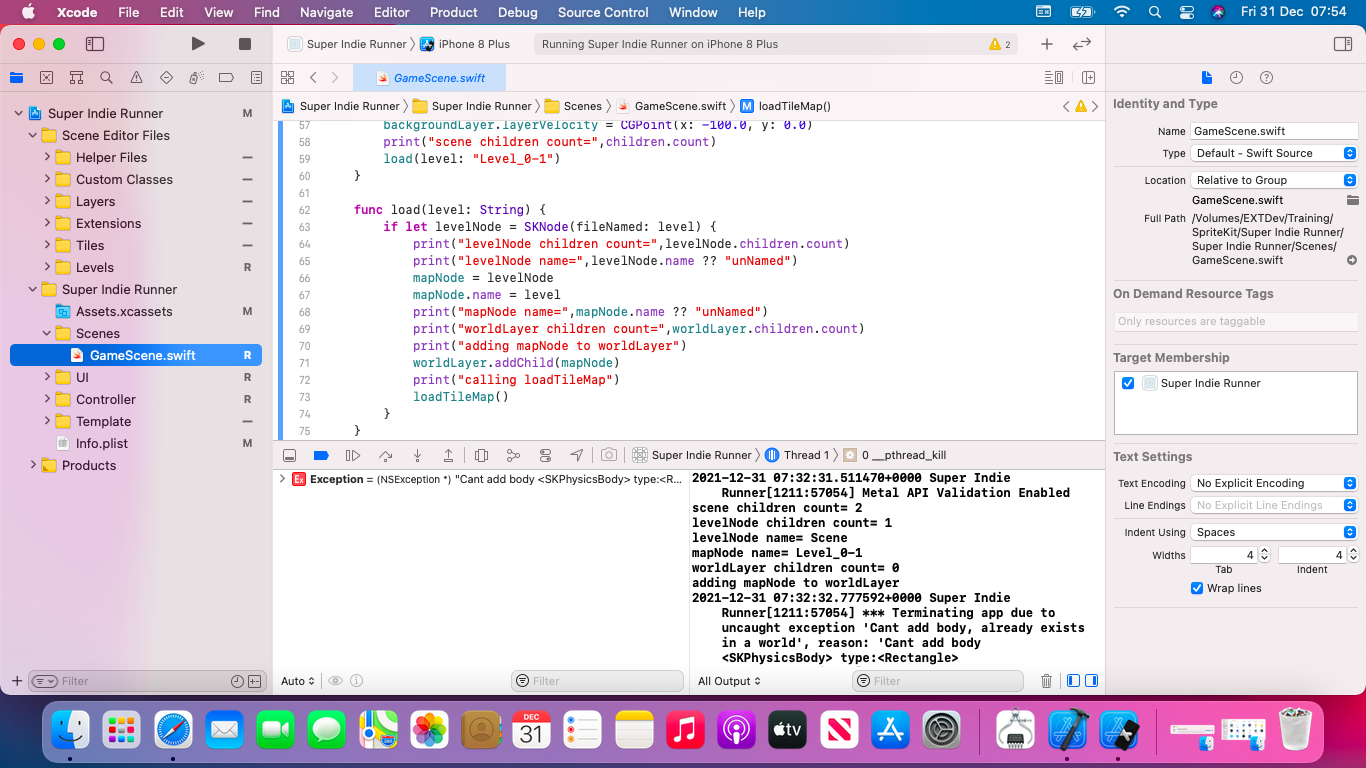
Task: Open the Find navigator magnifier icon
Action: [106, 77]
